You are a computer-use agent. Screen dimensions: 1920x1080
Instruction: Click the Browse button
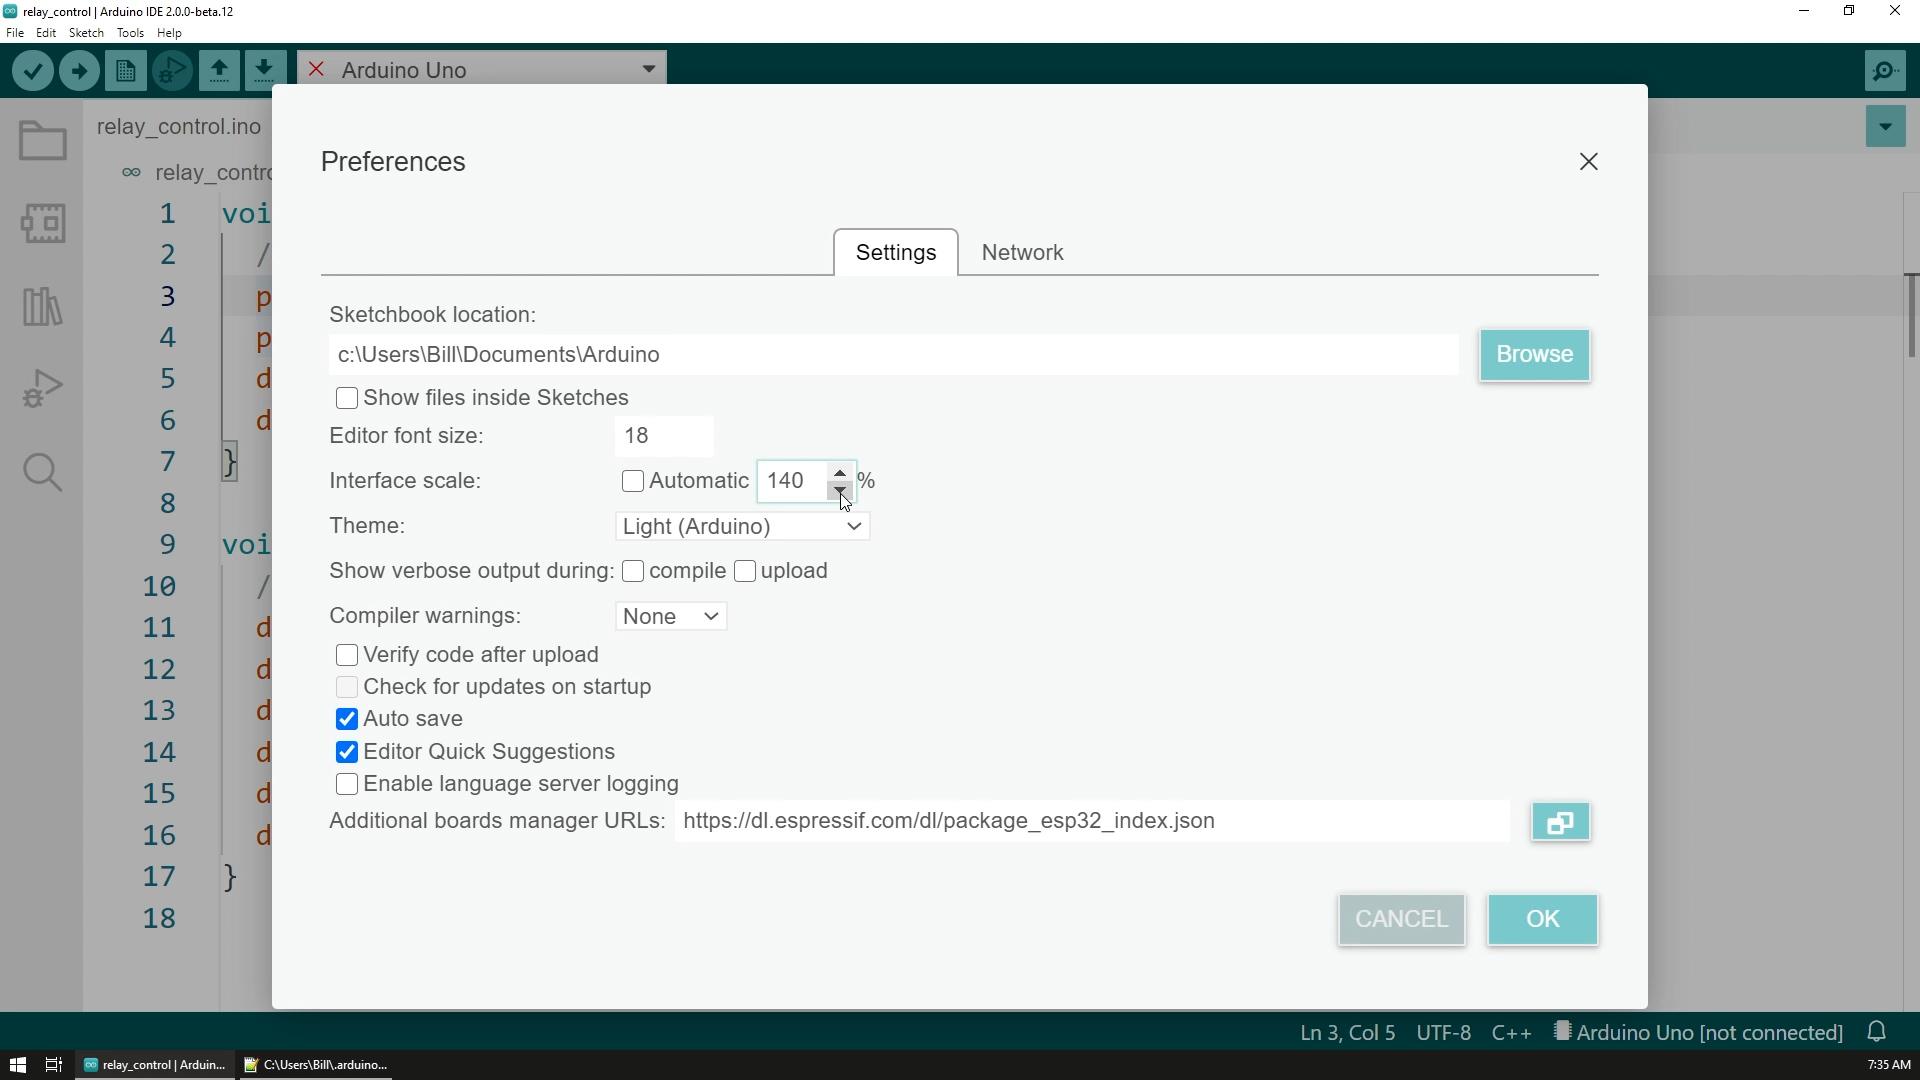[1534, 355]
